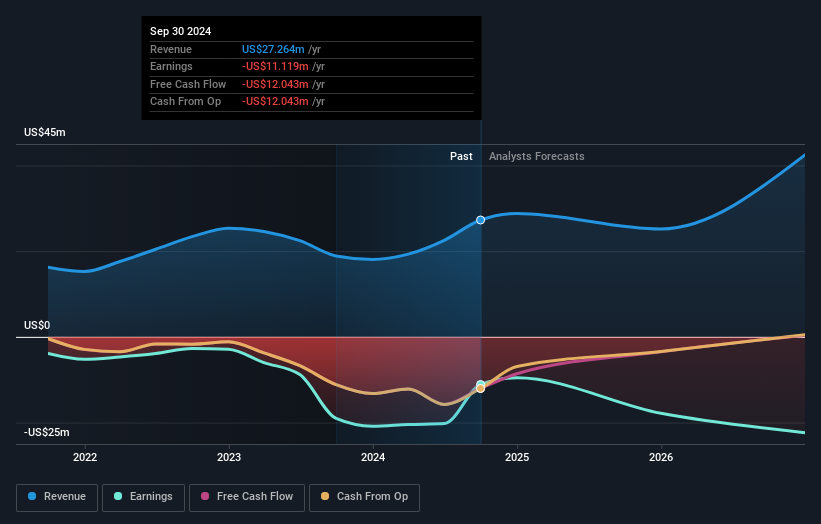The width and height of the screenshot is (821, 524).
Task: Click the orange dot in Cash From Op legend
Action: [x=325, y=496]
